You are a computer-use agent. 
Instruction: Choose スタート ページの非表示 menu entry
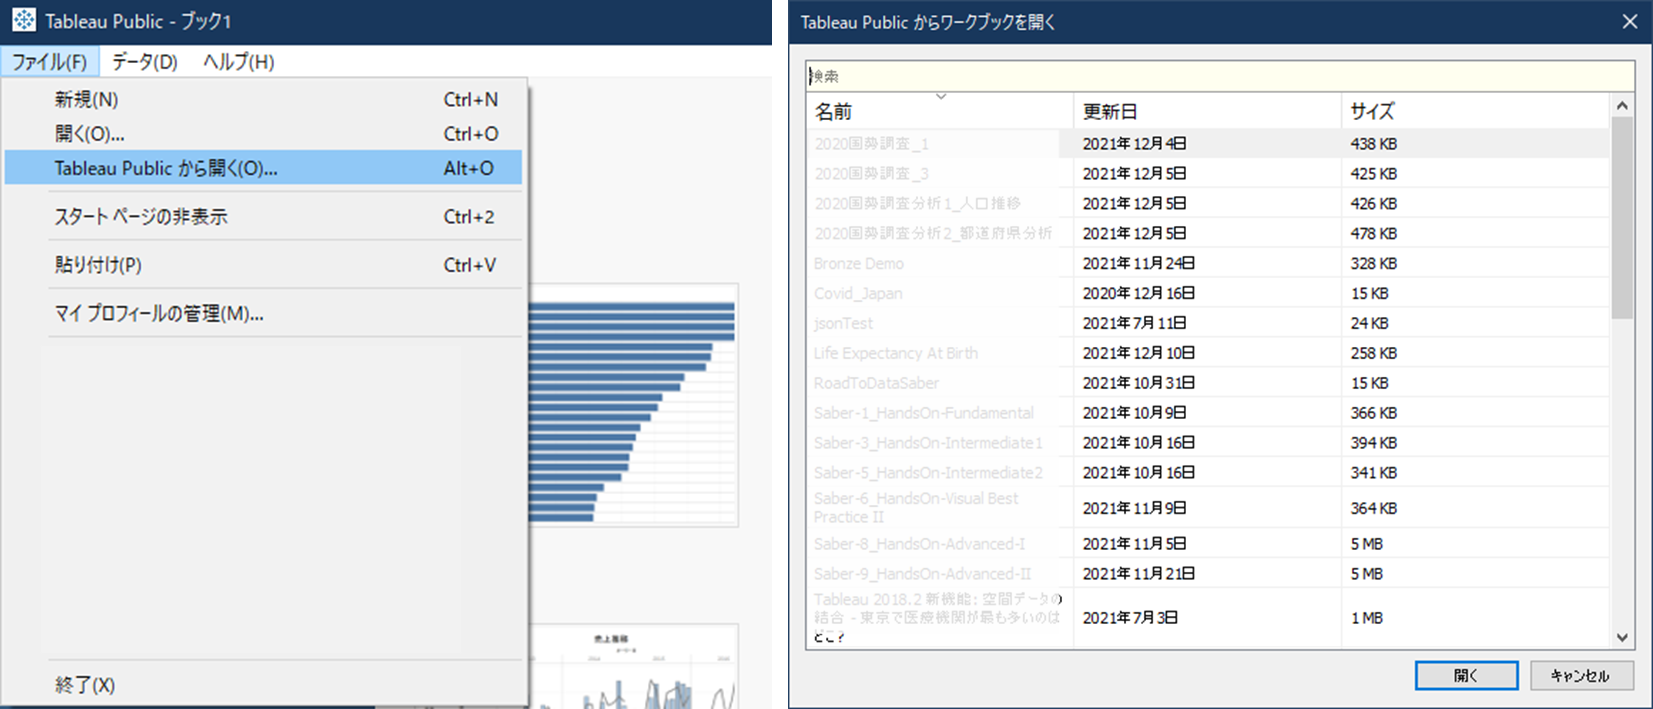tap(264, 217)
